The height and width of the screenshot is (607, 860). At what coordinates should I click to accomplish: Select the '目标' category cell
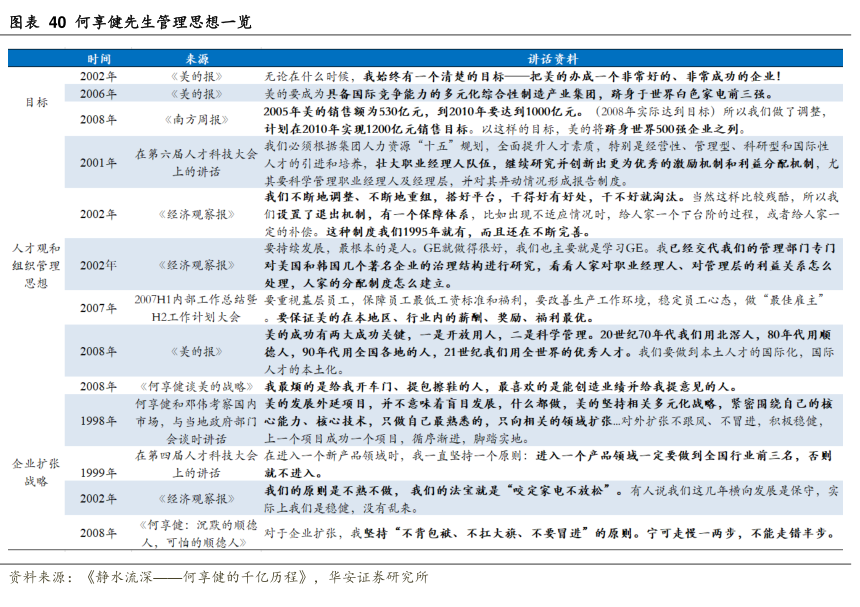[x=37, y=103]
